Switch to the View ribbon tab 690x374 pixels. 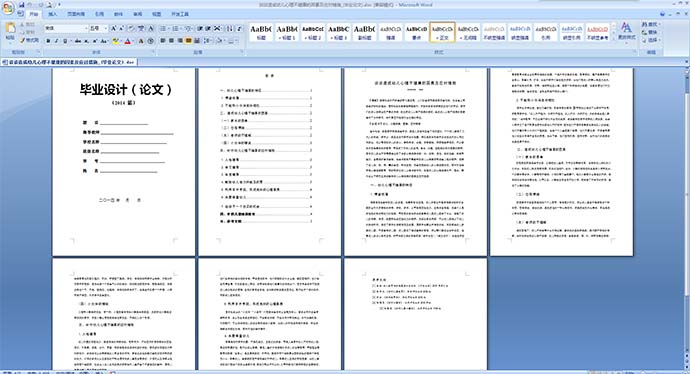[156, 14]
